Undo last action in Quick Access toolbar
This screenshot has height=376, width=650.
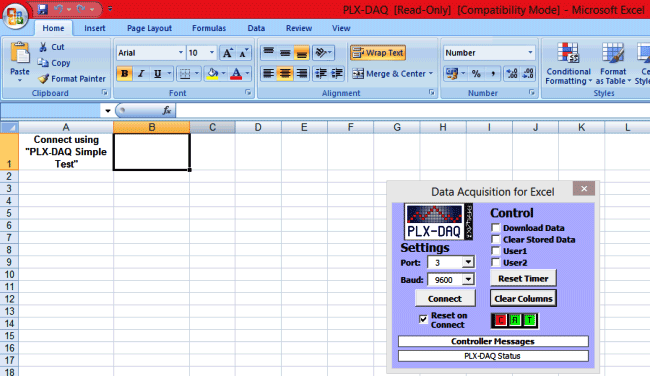coord(58,9)
